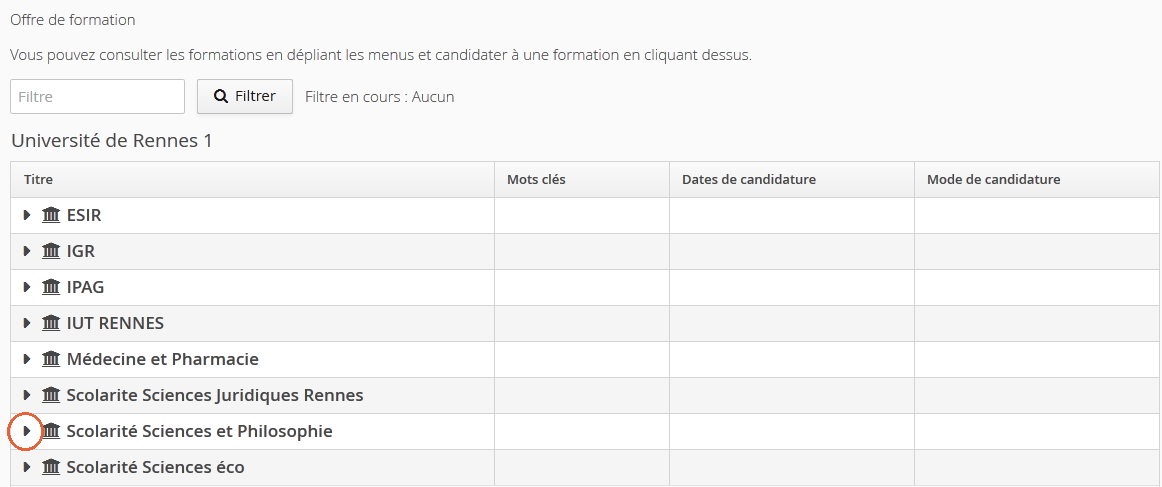This screenshot has height=487, width=1162.
Task: Expand the ESIR row arrow
Action: click(x=27, y=215)
